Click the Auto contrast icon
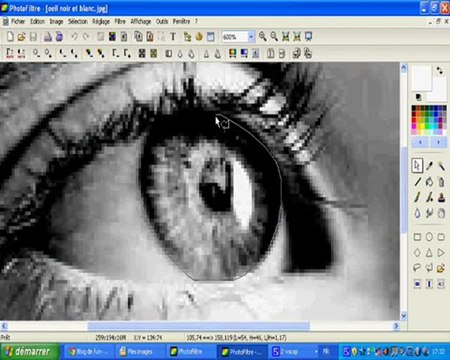This screenshot has width=450, height=360. [21, 53]
